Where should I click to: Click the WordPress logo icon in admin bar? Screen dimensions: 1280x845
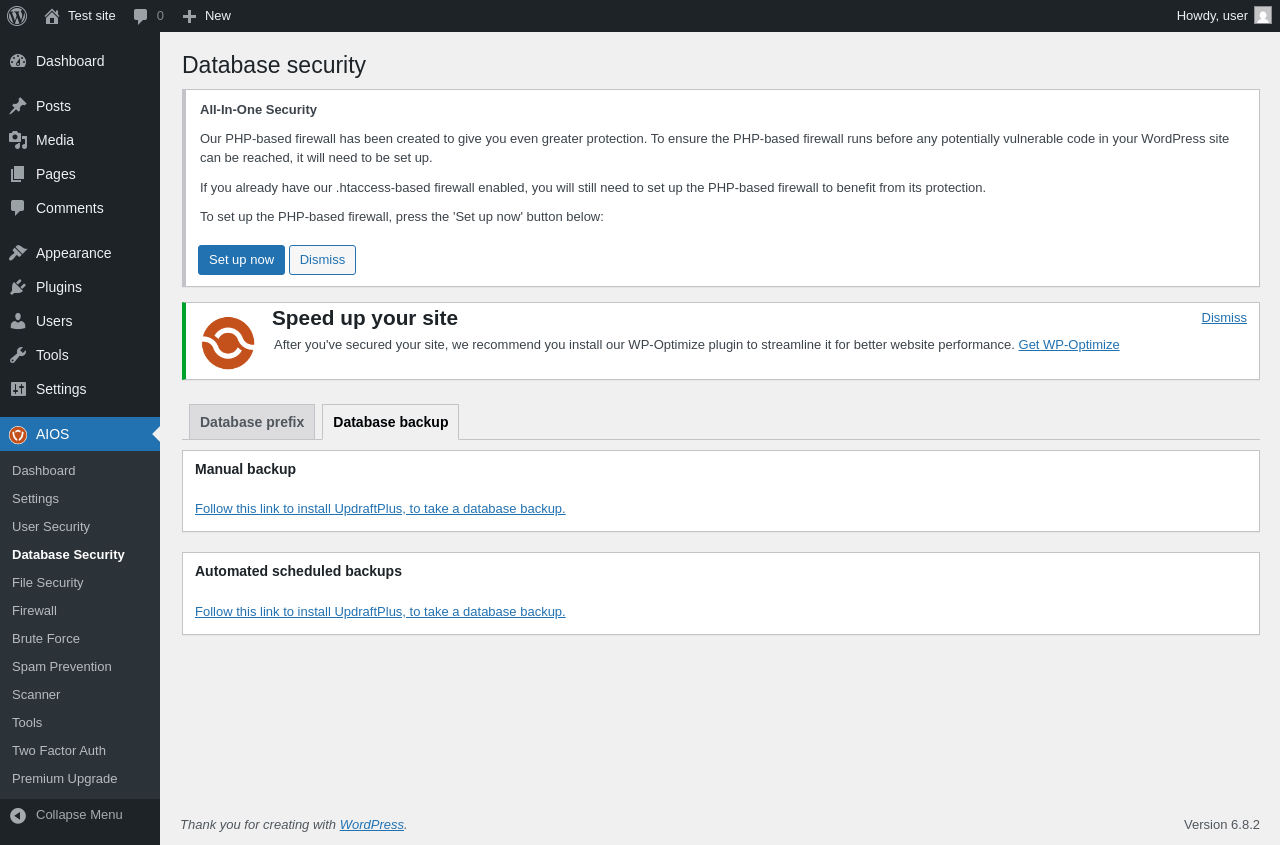coord(17,16)
